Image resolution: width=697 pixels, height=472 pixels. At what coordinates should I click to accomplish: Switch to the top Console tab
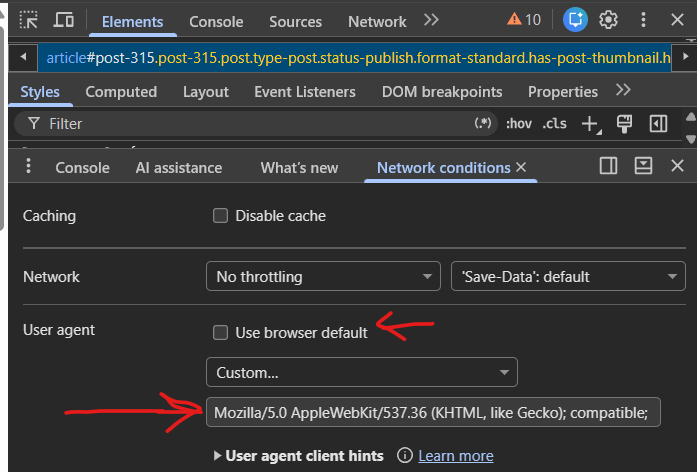pos(216,22)
